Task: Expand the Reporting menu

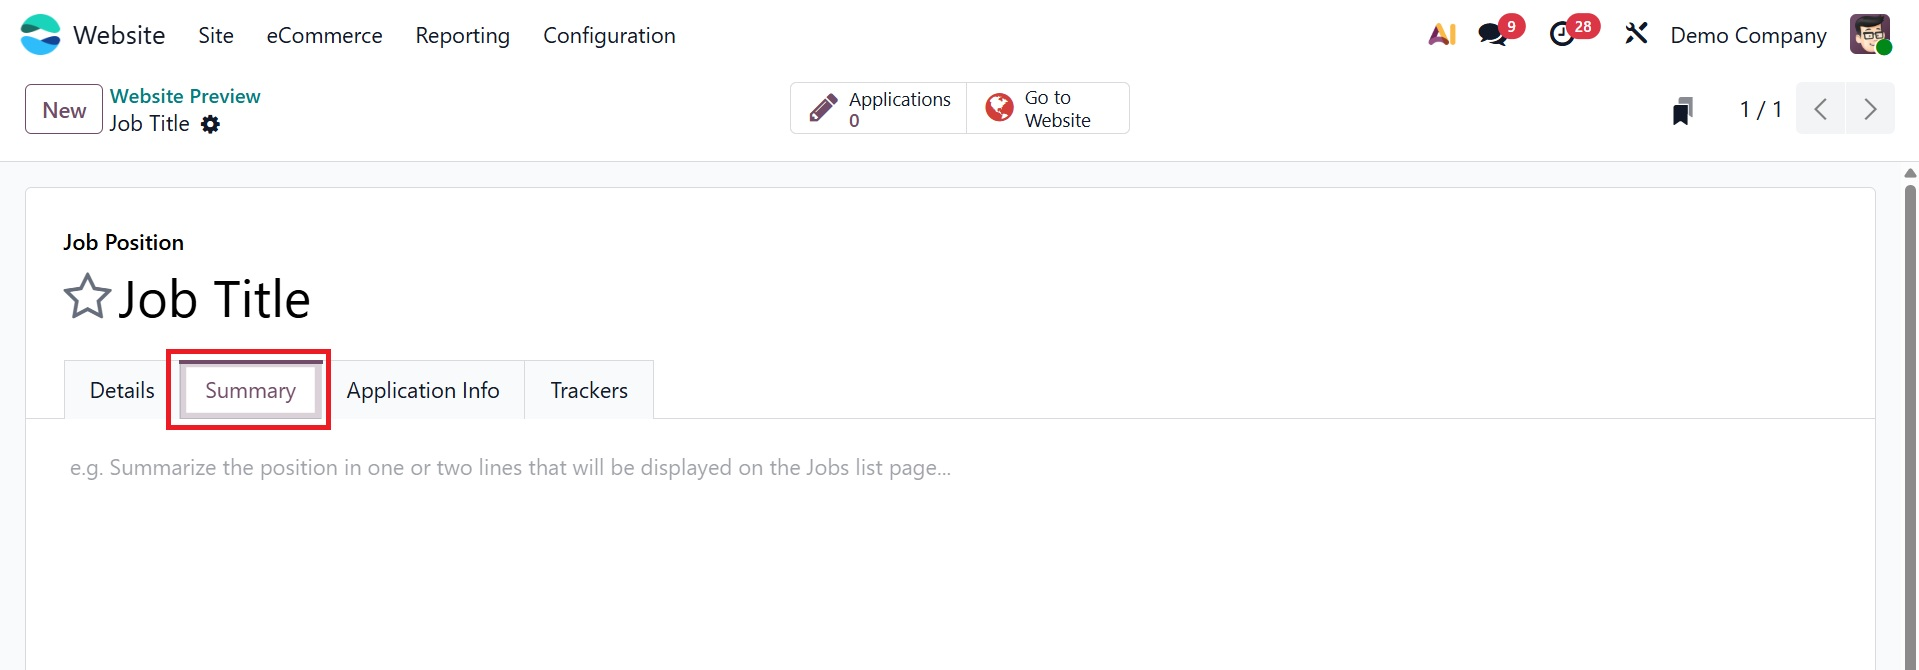Action: coord(462,36)
